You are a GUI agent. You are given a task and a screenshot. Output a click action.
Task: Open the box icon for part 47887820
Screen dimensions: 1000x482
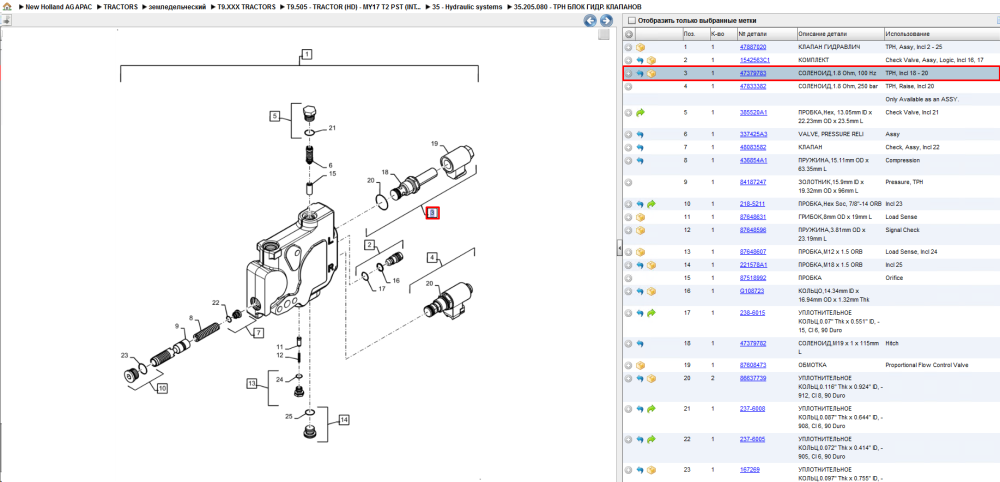640,47
